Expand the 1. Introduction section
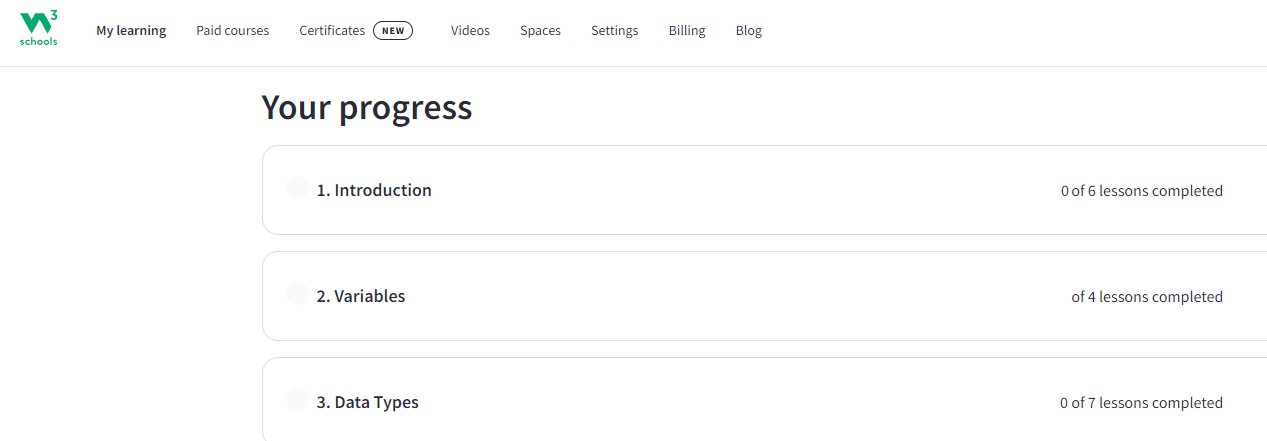This screenshot has width=1267, height=441. (374, 190)
